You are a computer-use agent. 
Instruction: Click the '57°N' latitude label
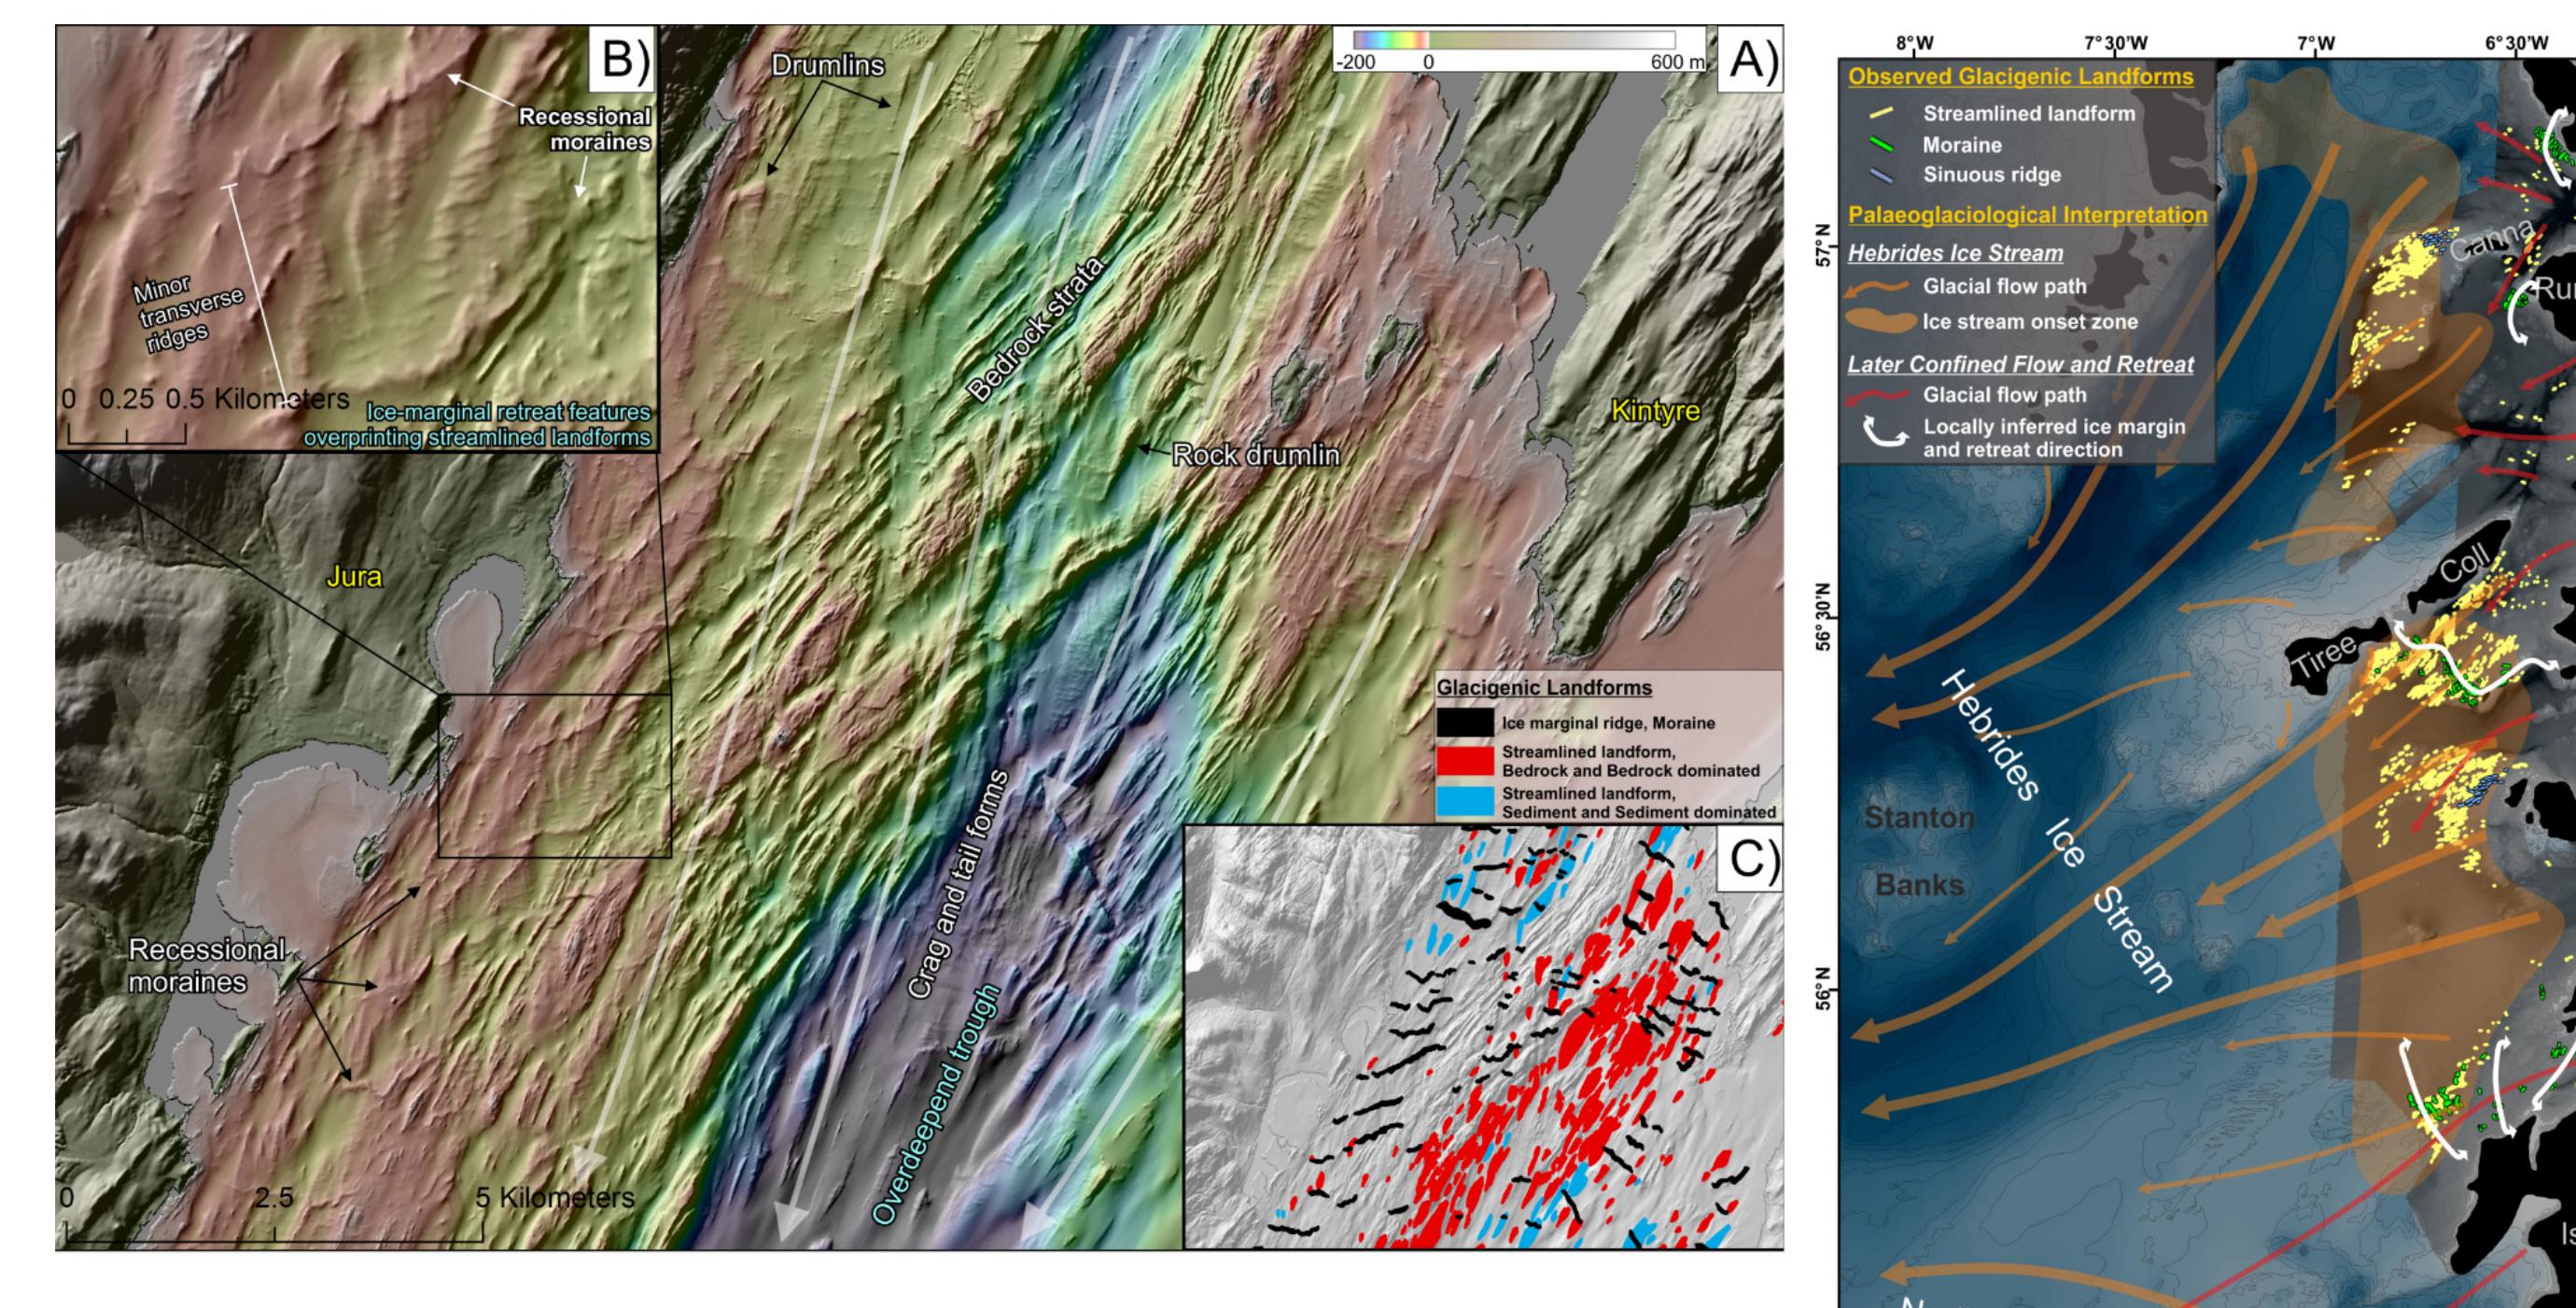[x=1824, y=246]
